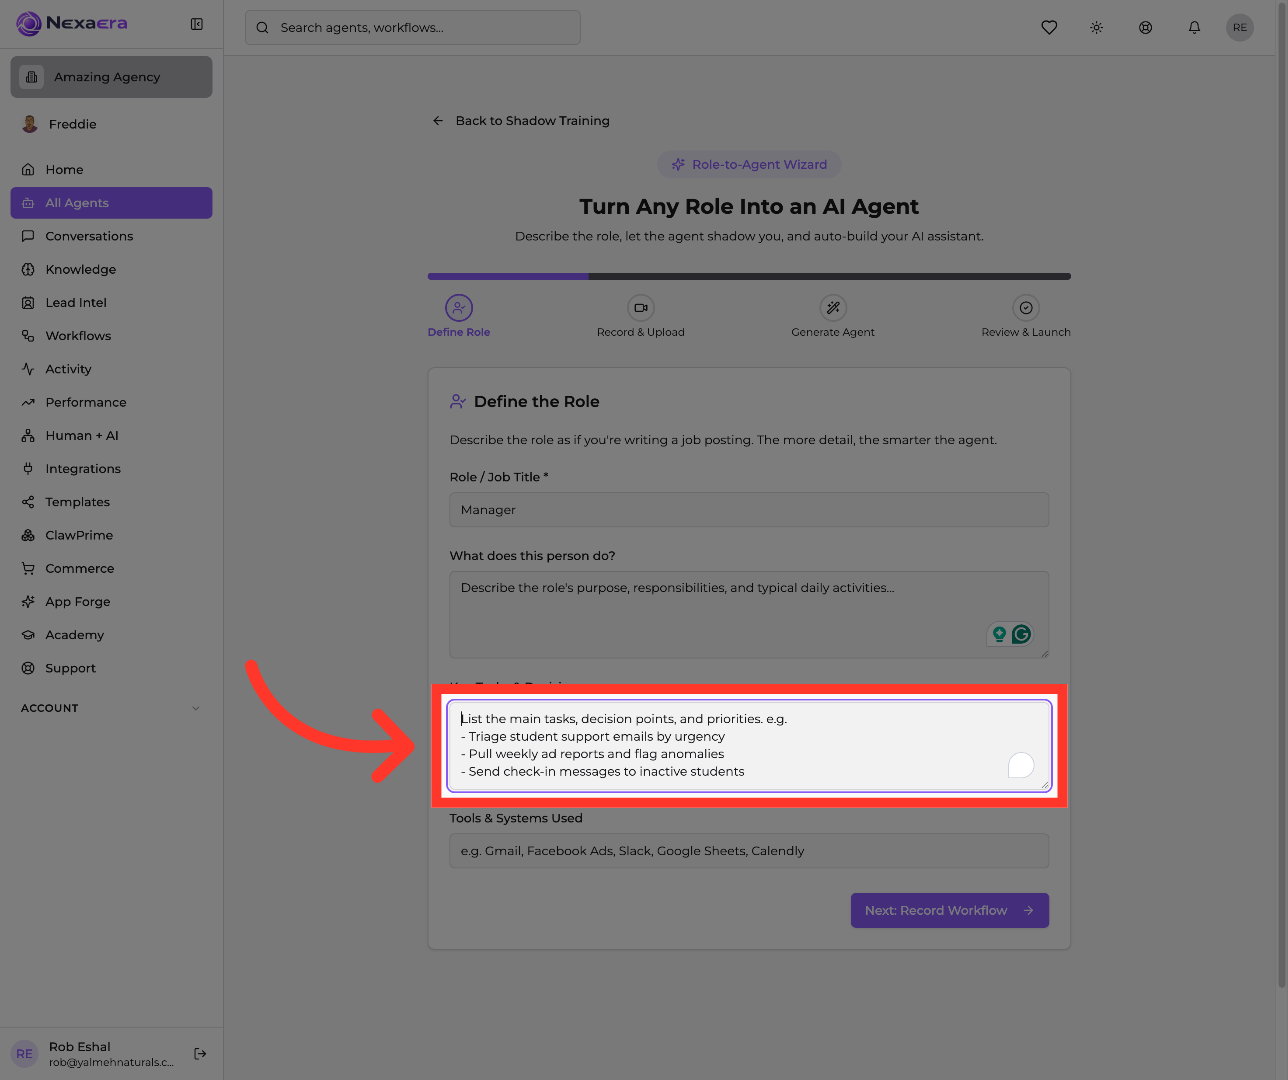Click the green lightbulb suggestion icon
1288x1080 pixels.
pyautogui.click(x=999, y=634)
